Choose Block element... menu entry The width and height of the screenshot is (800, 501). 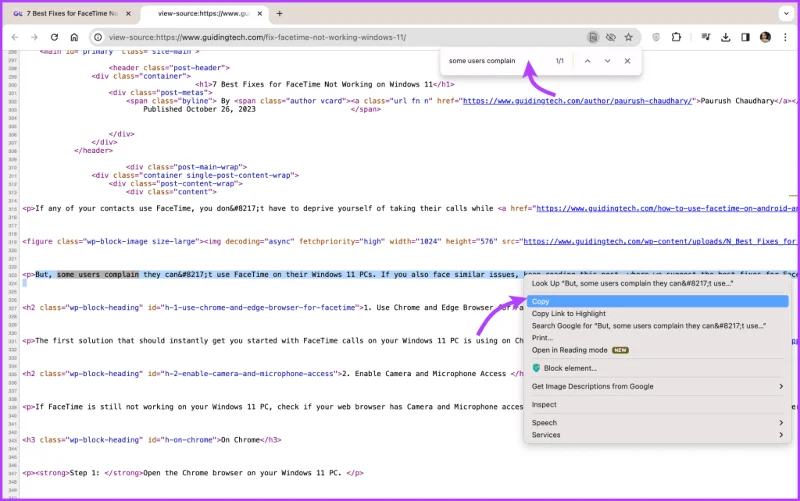(657, 368)
